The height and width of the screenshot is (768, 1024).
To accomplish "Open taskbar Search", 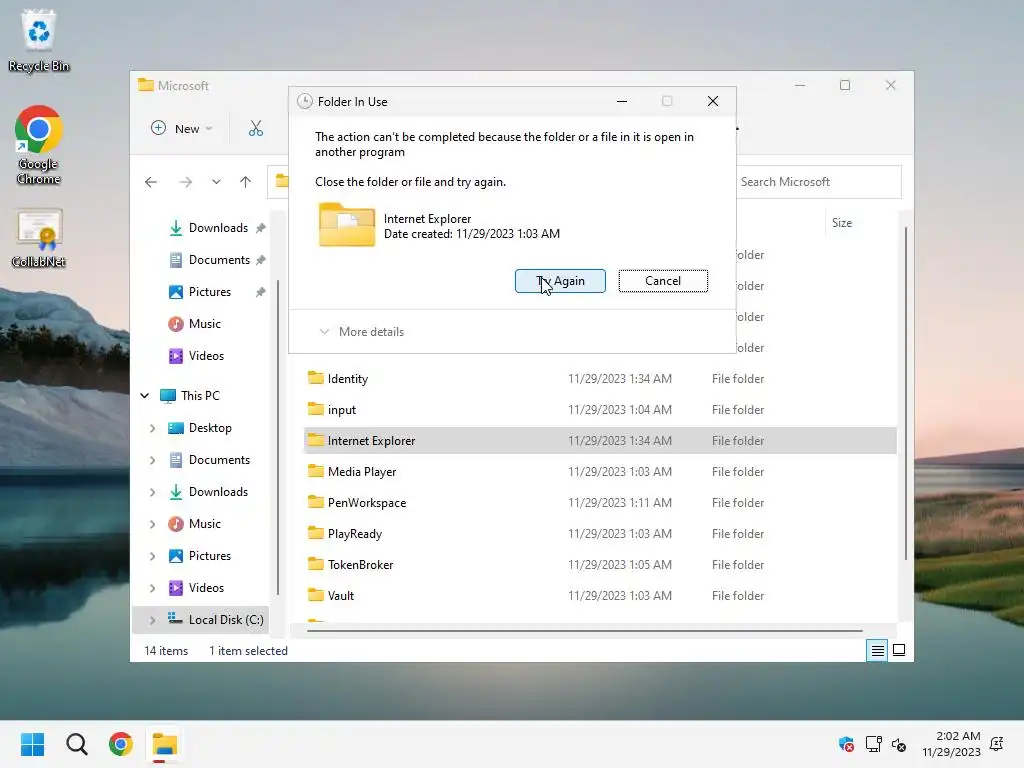I will [x=76, y=744].
